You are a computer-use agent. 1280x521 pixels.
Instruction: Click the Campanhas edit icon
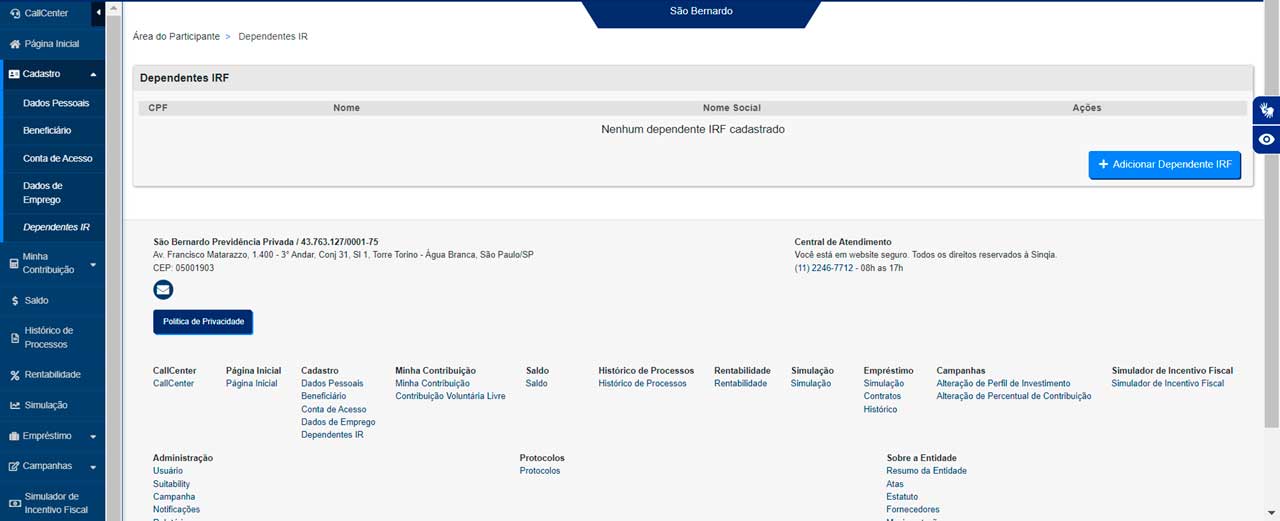tap(15, 466)
